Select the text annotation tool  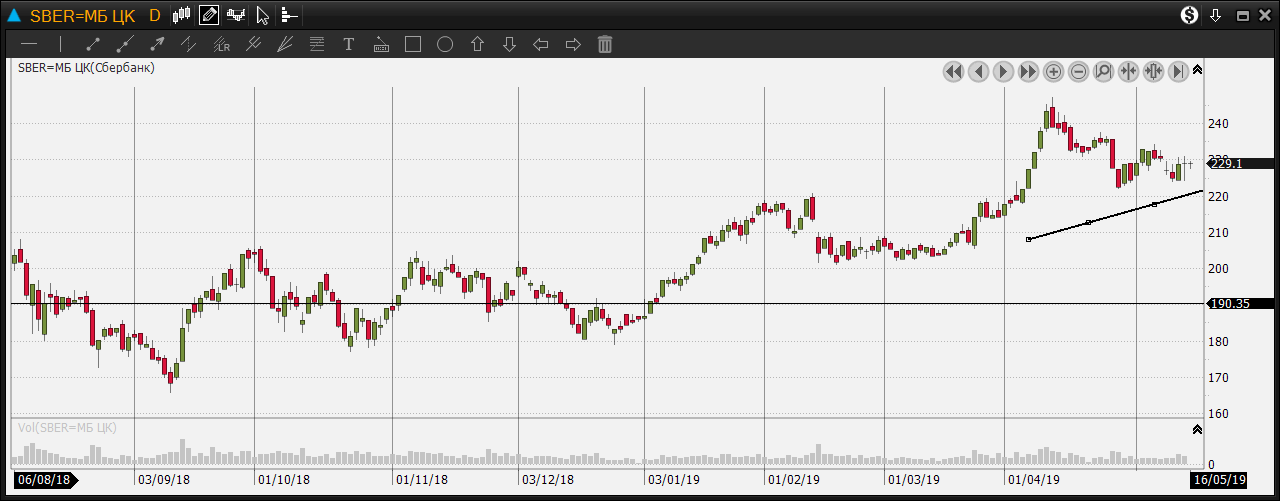[349, 44]
